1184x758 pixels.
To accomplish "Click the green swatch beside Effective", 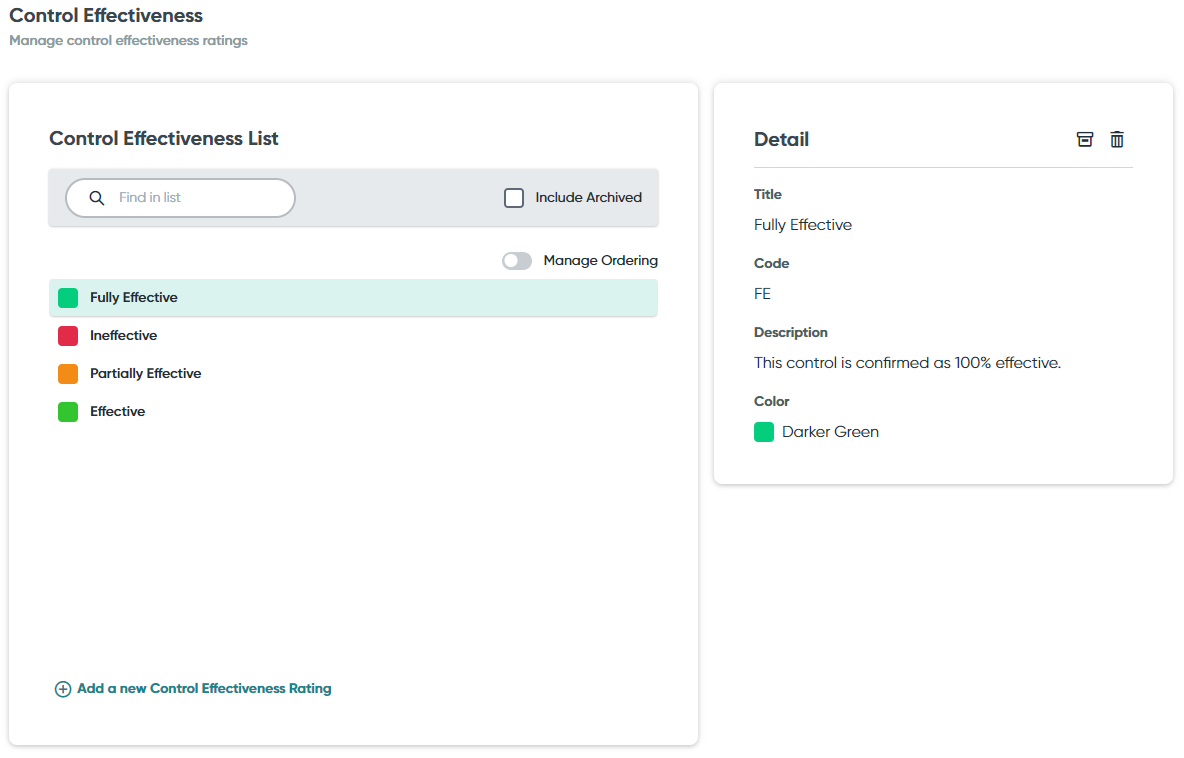I will pos(68,411).
